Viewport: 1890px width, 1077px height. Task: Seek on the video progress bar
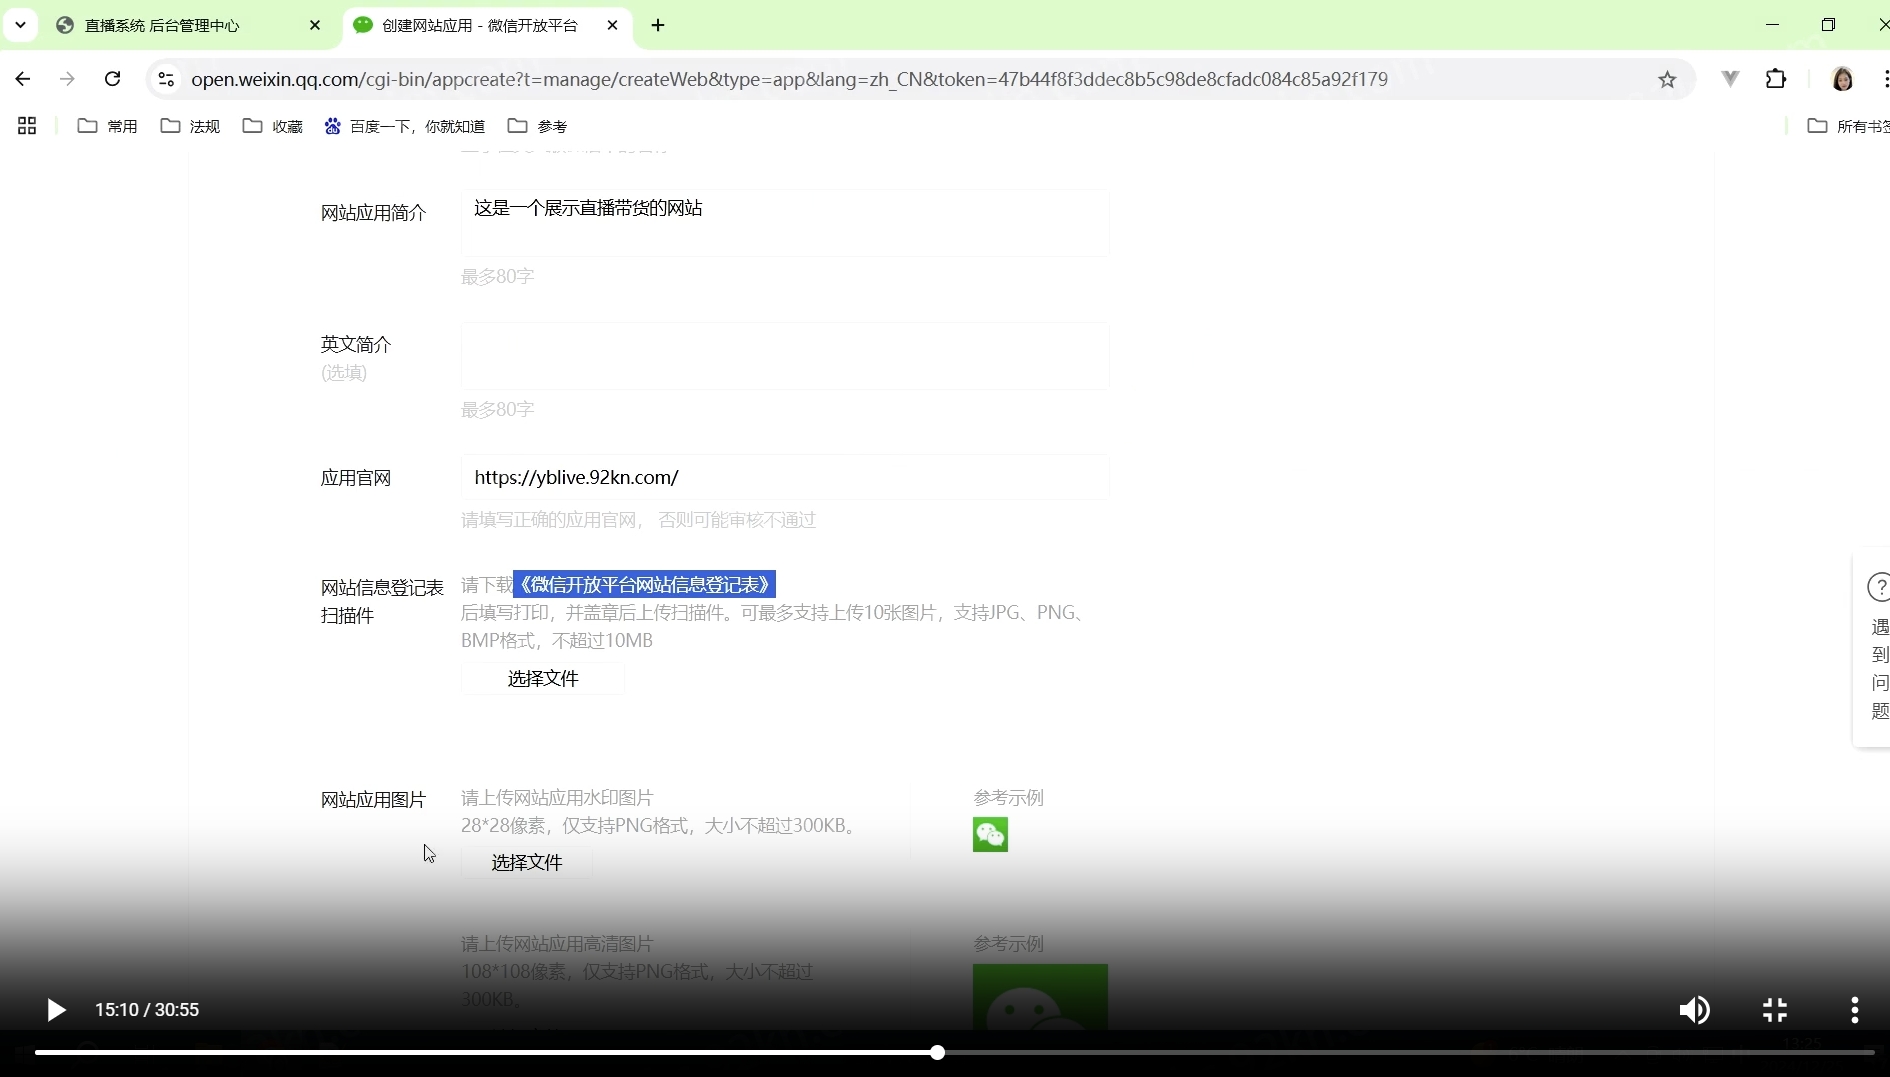tap(954, 1052)
